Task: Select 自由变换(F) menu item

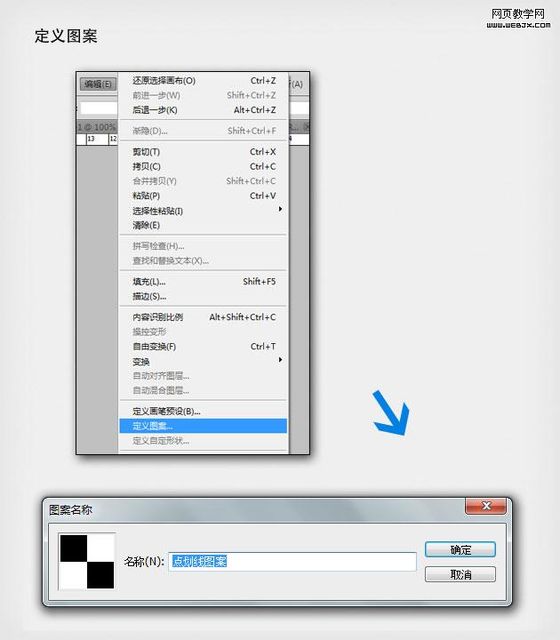Action: tap(203, 347)
